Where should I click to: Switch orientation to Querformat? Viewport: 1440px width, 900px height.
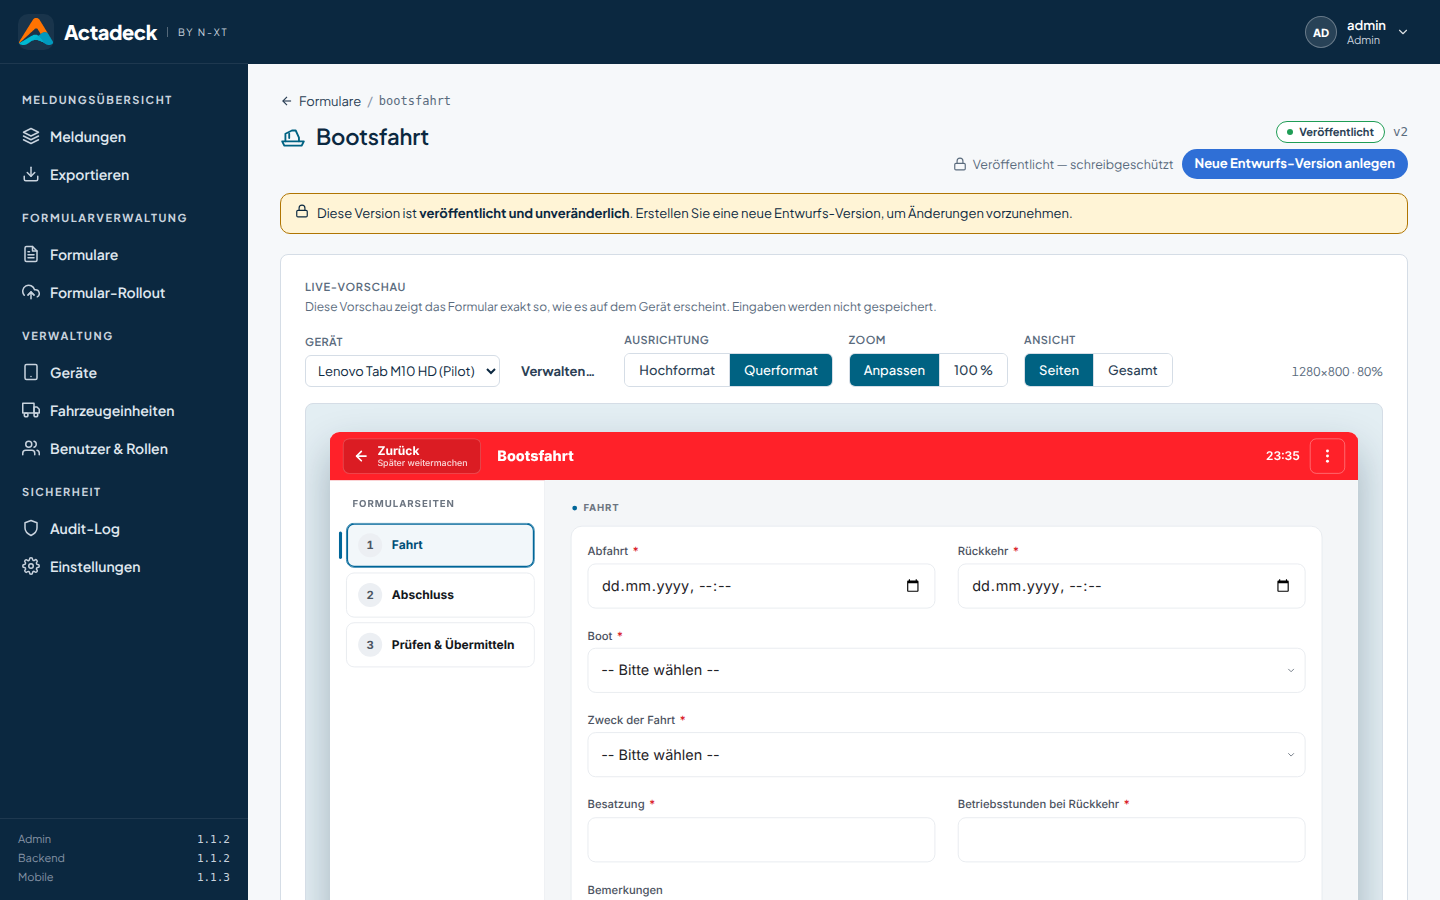(x=781, y=370)
